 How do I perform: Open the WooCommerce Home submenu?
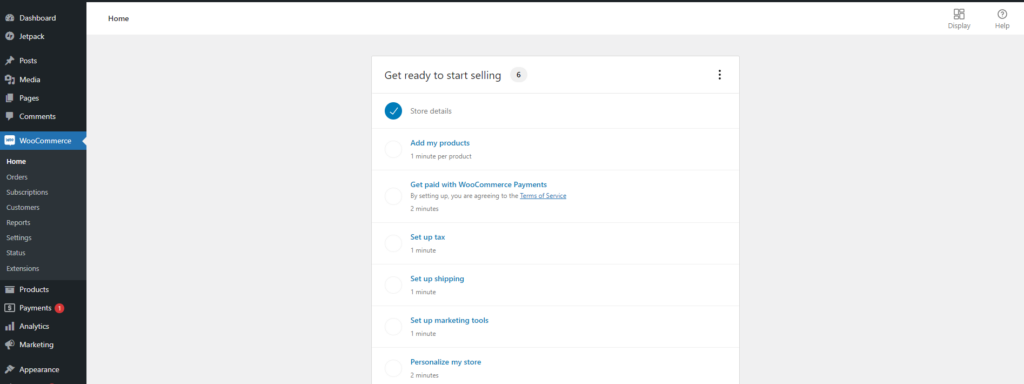pos(16,161)
